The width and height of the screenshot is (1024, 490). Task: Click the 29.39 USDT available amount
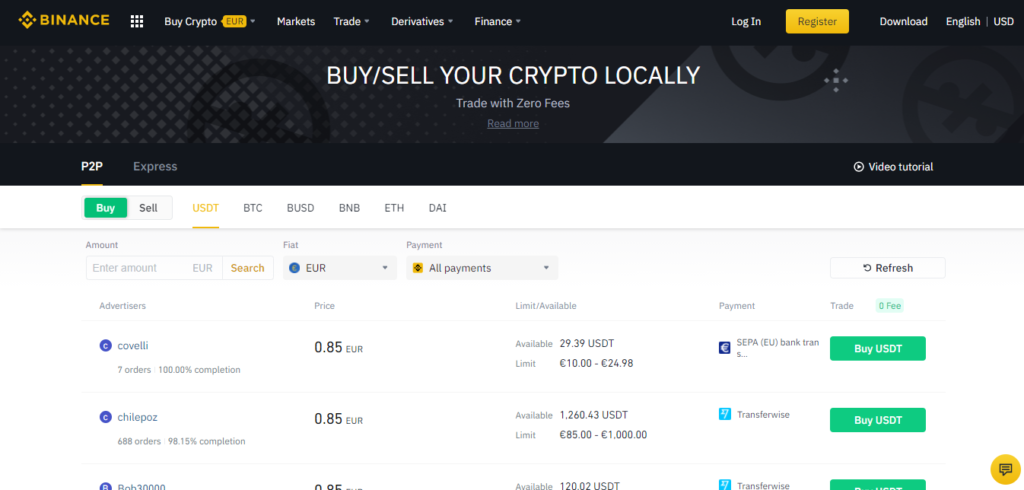pyautogui.click(x=587, y=344)
